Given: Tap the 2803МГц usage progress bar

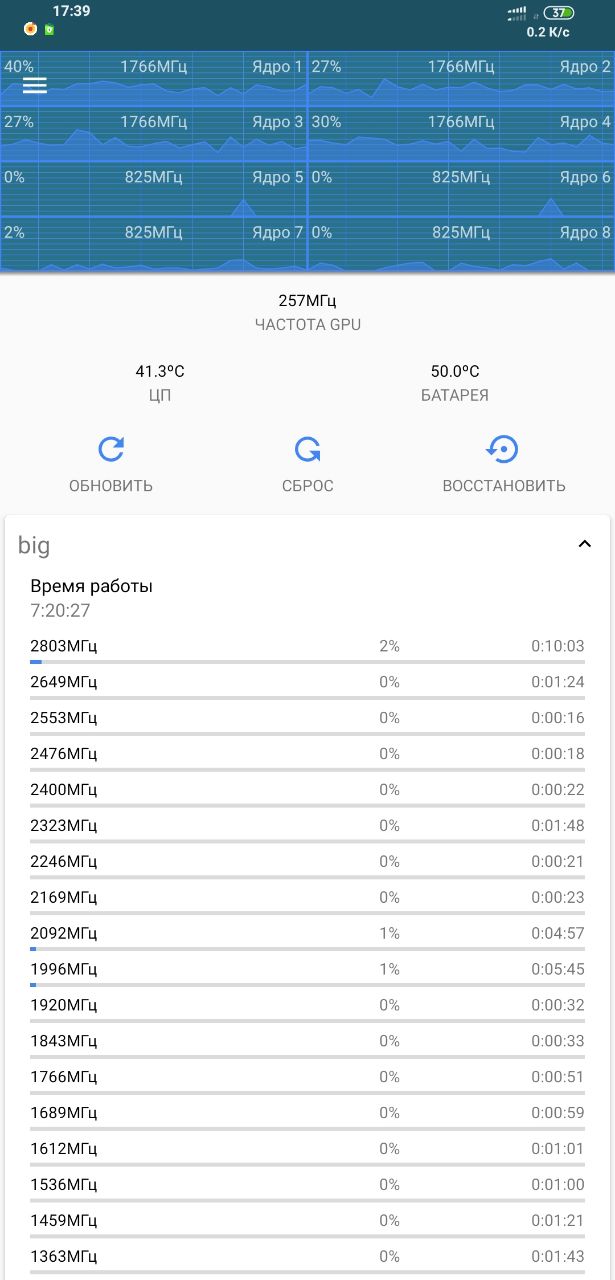Looking at the screenshot, I should (x=307, y=662).
